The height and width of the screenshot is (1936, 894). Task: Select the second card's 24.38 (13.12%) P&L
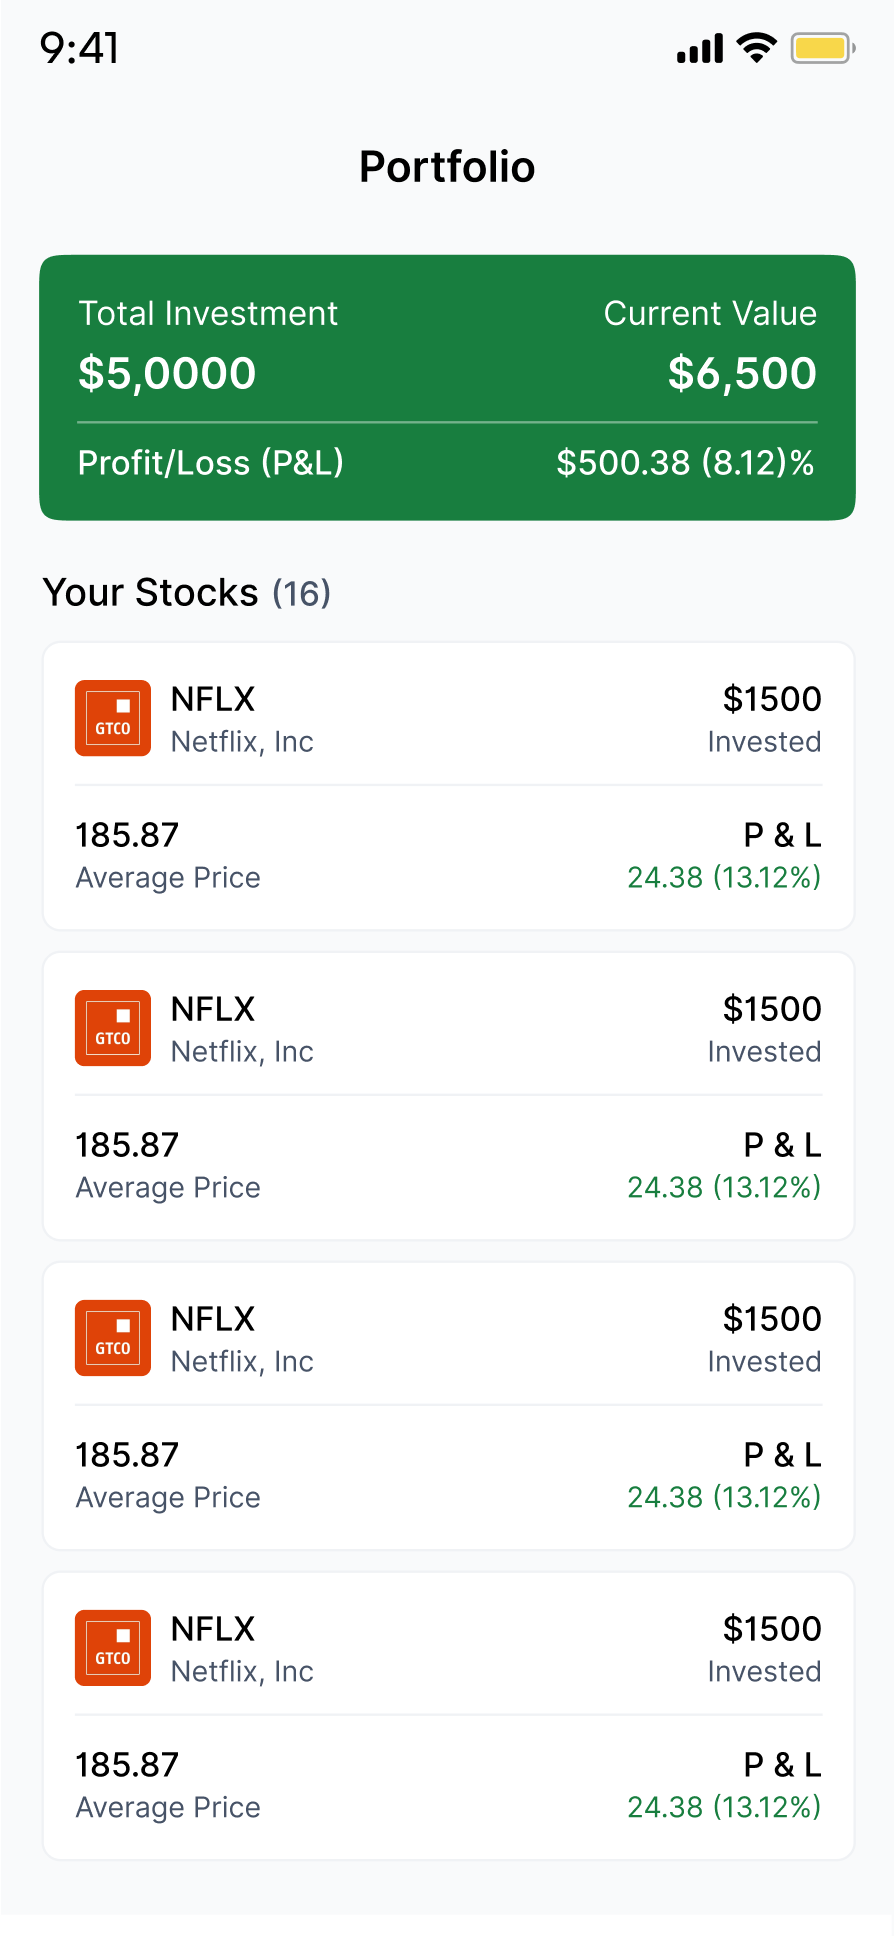(x=723, y=1187)
